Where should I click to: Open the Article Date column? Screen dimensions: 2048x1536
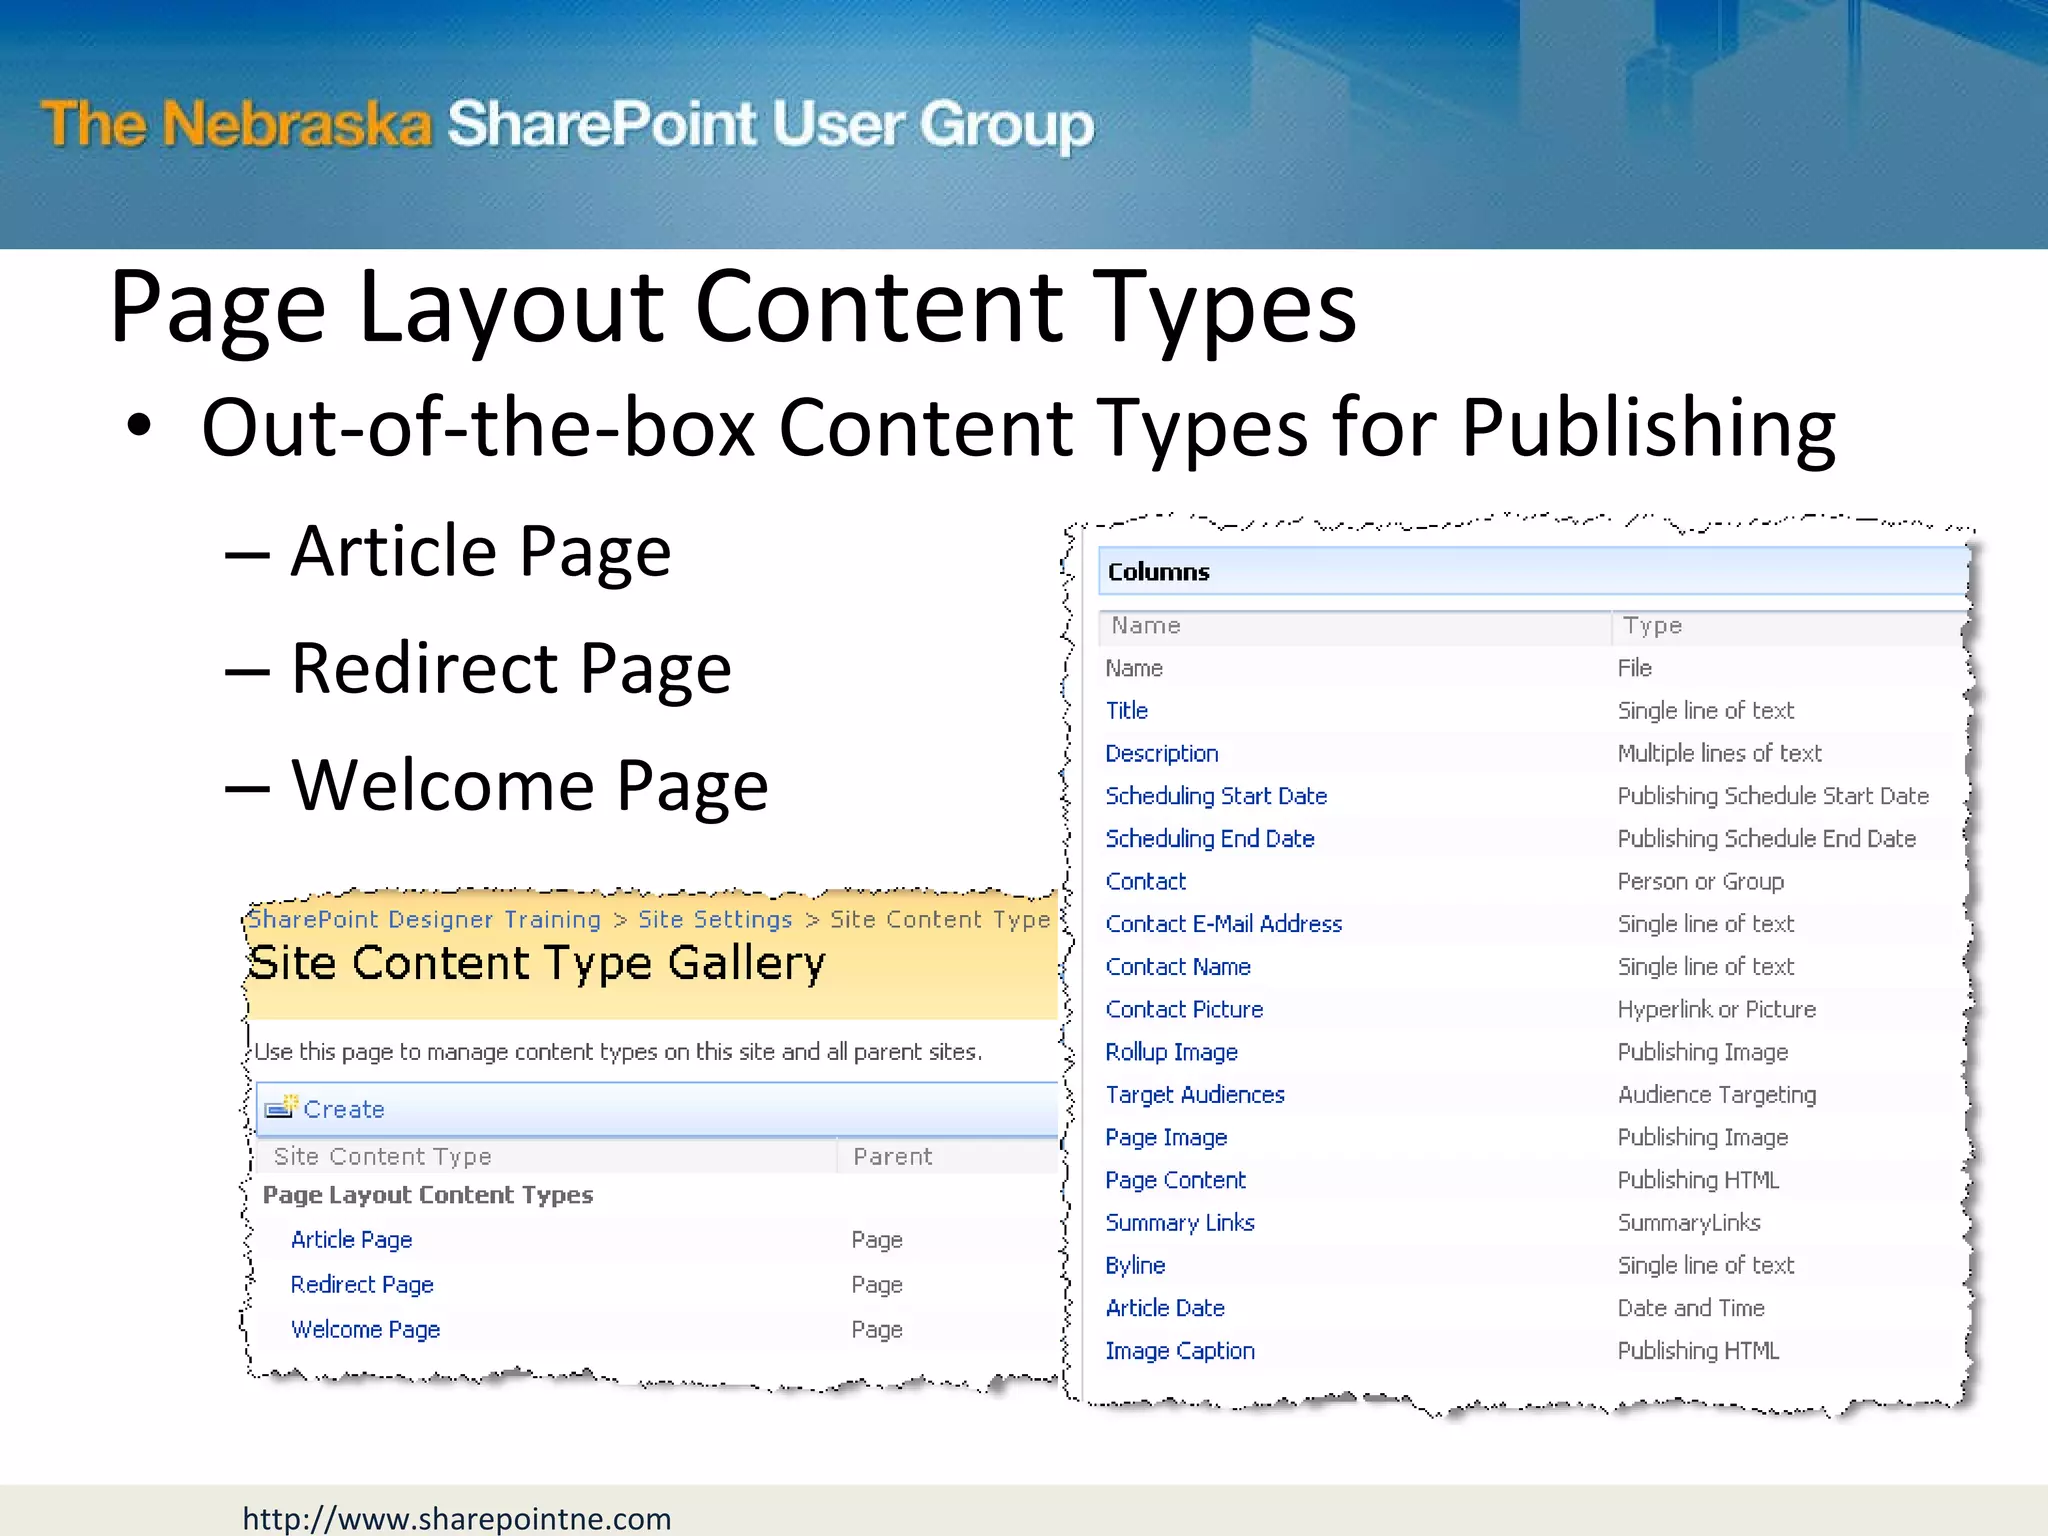1164,1308
